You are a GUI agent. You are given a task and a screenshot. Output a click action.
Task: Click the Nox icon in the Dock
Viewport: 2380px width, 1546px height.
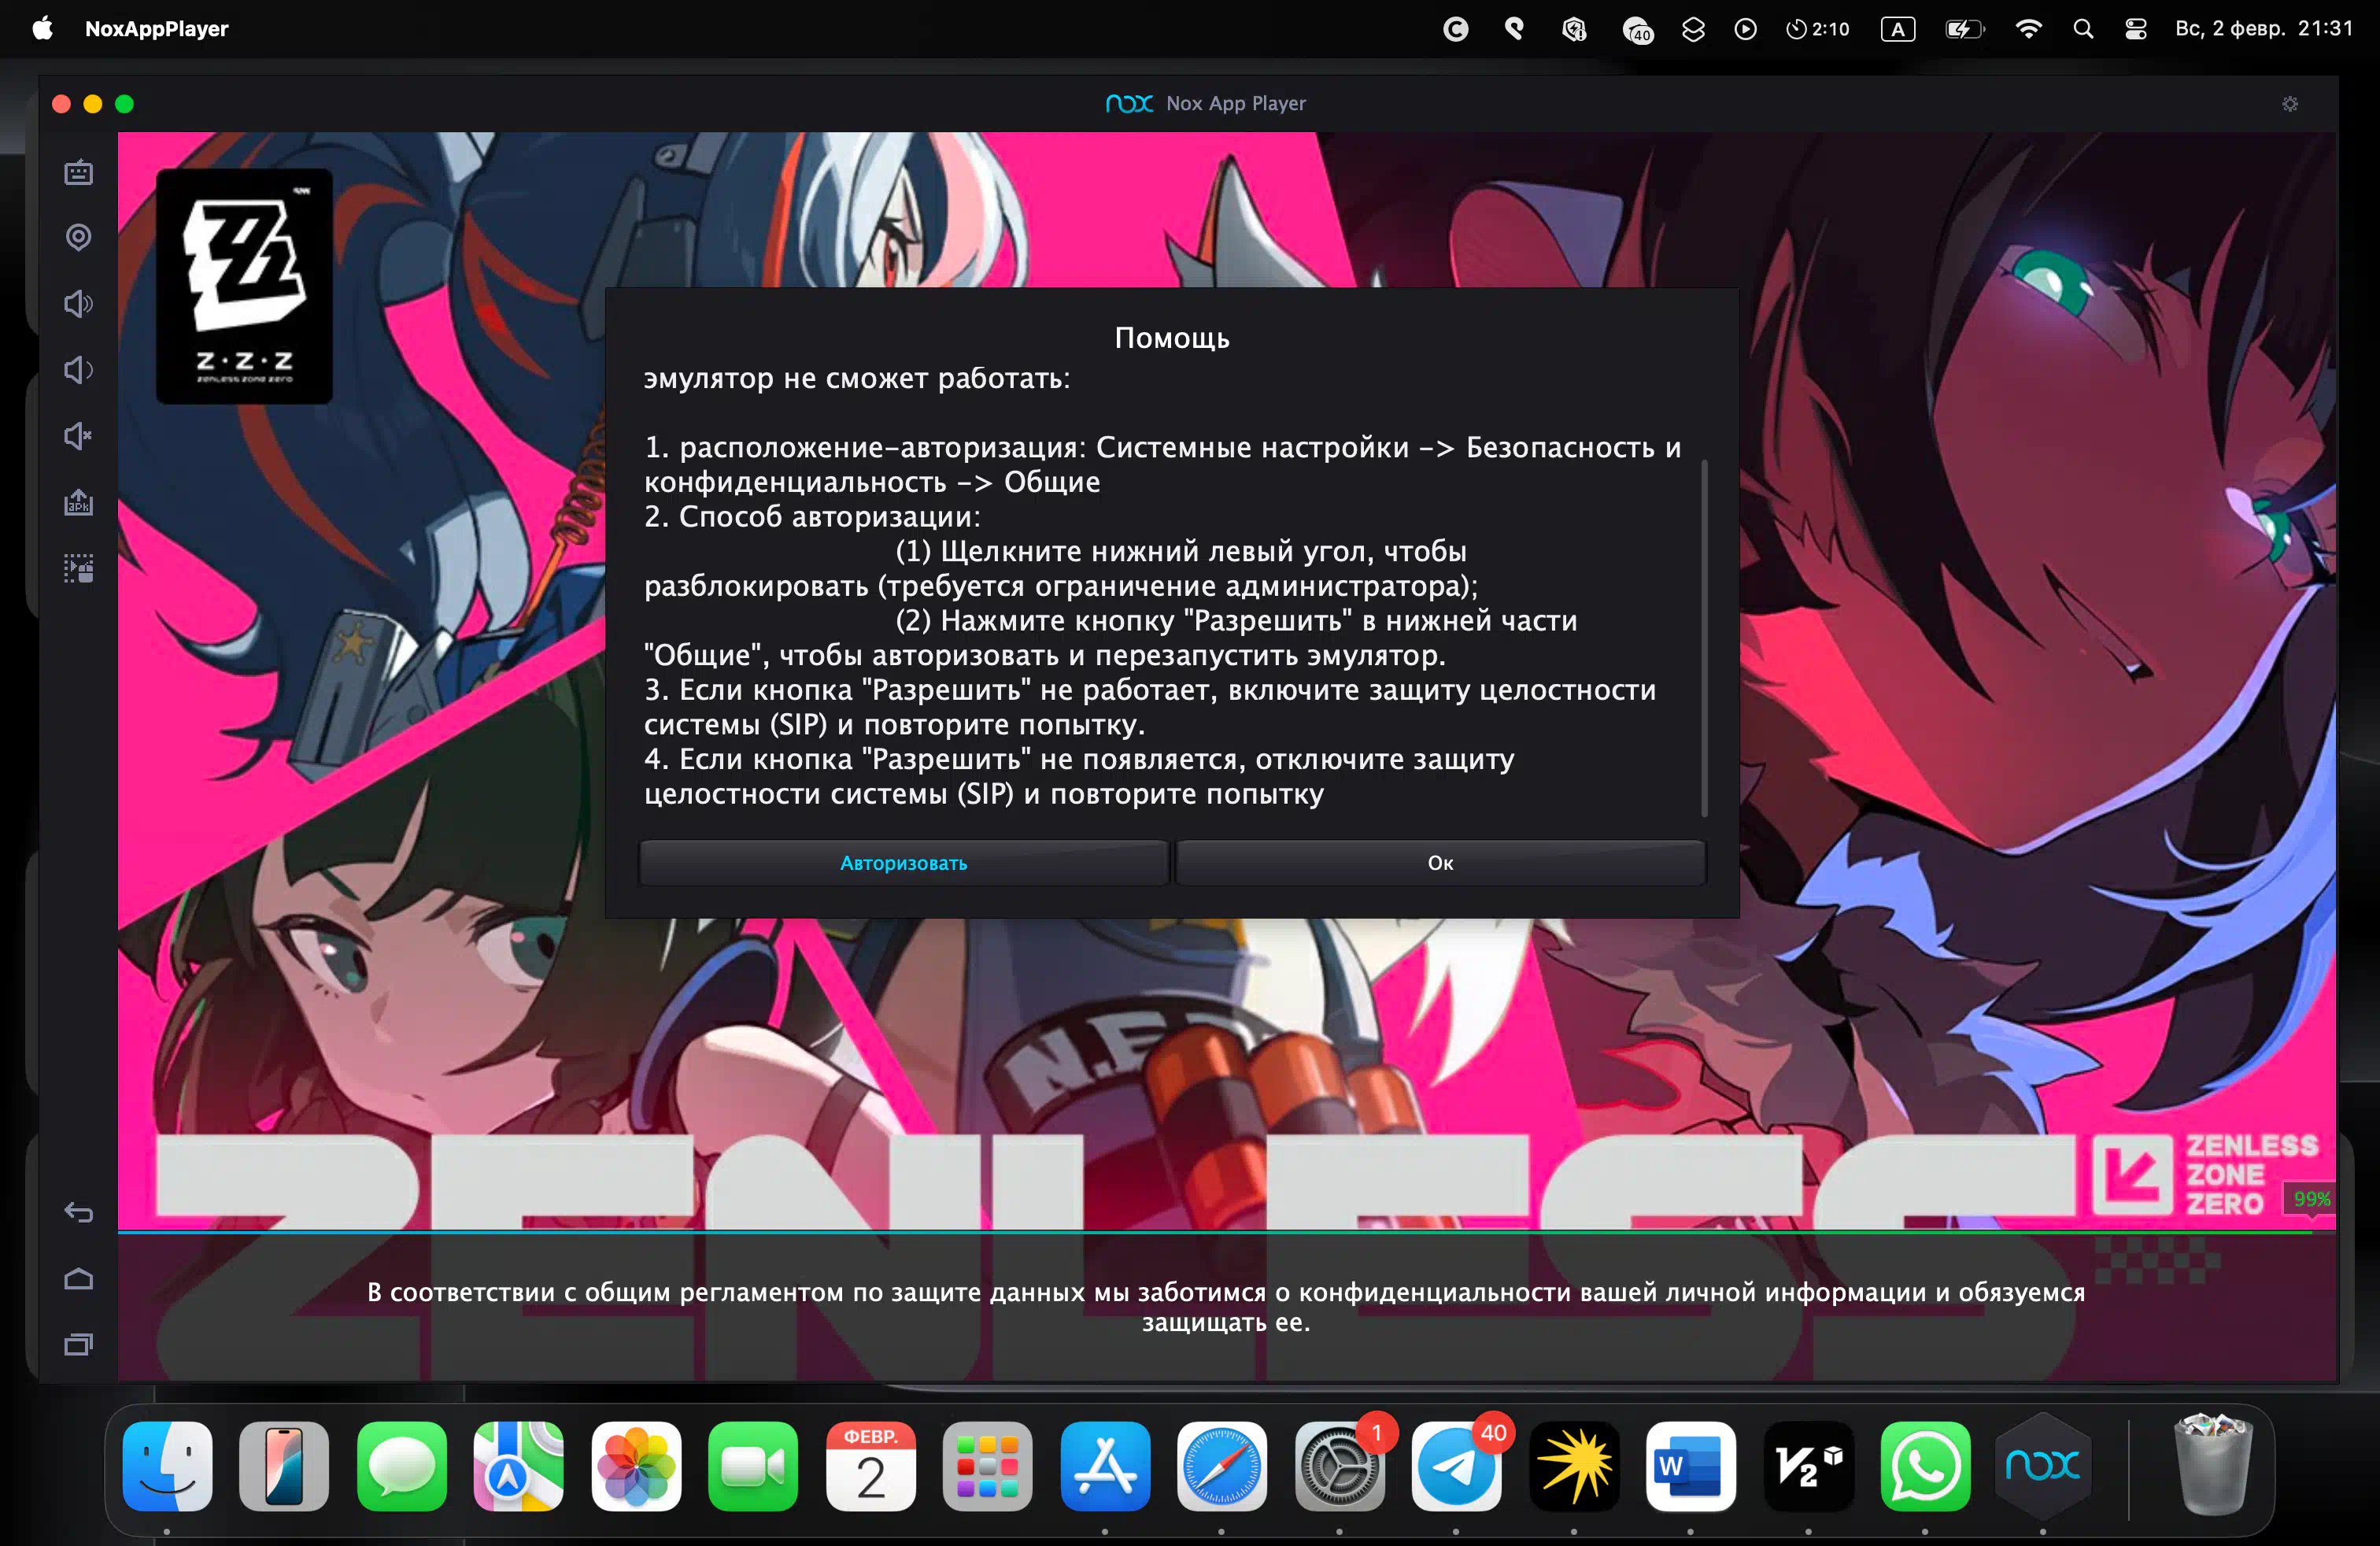pyautogui.click(x=2043, y=1465)
